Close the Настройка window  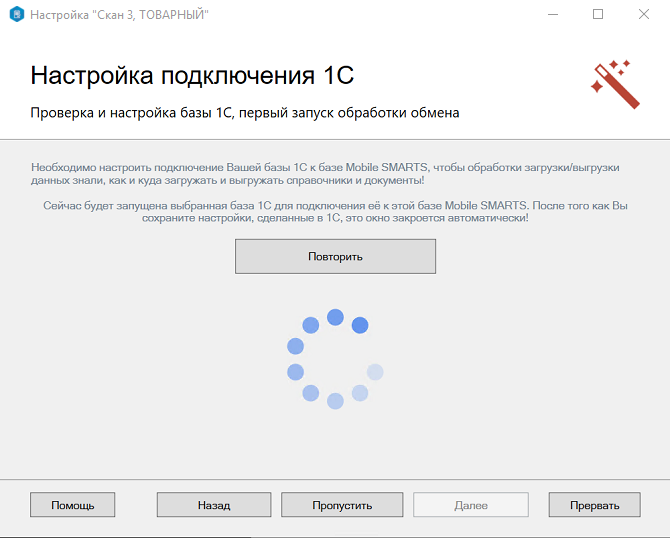click(x=644, y=15)
